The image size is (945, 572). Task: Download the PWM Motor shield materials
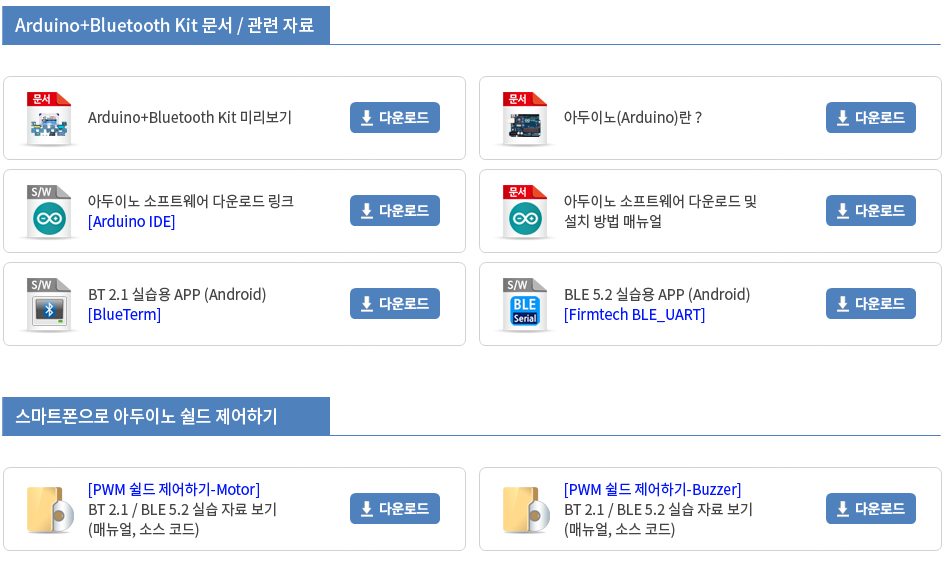tap(395, 509)
